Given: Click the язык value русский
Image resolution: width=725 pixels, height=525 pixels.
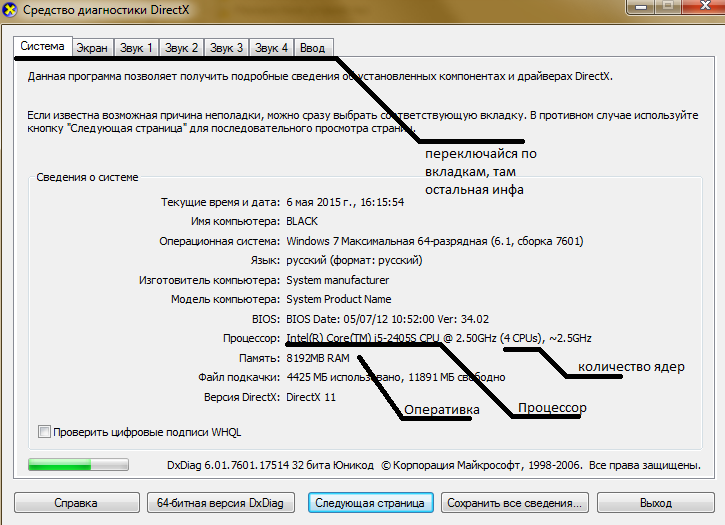Looking at the screenshot, I should pos(354,260).
